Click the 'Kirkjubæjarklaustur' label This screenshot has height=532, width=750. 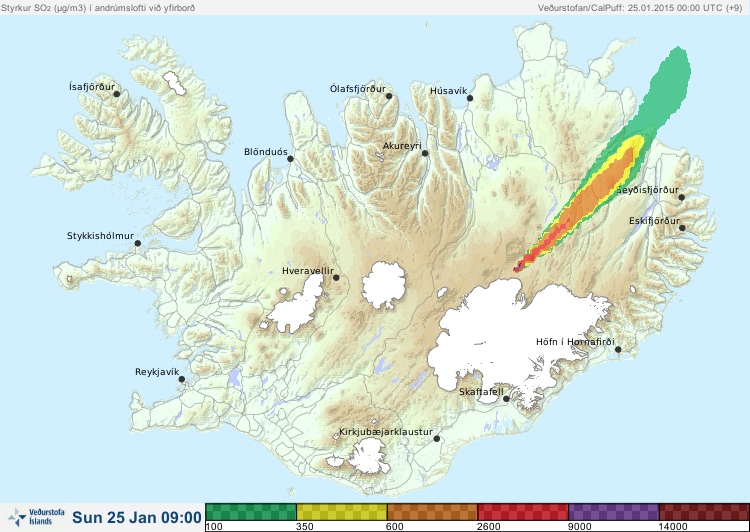386,432
